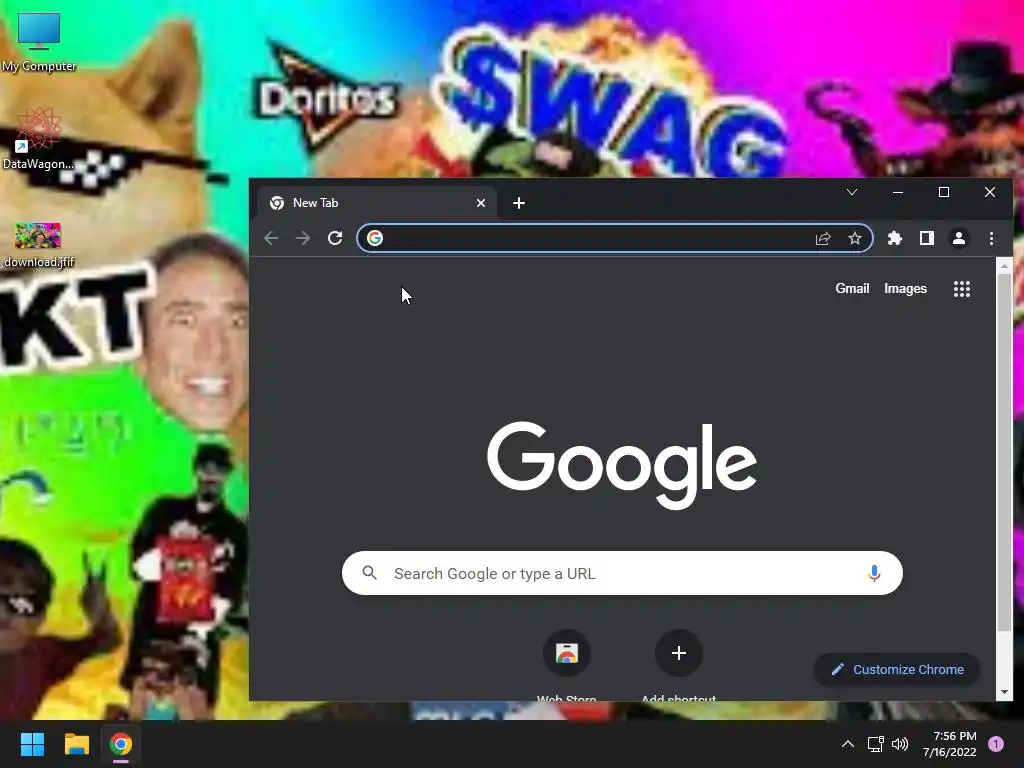
Task: Expand the tab search chevron
Action: point(852,192)
